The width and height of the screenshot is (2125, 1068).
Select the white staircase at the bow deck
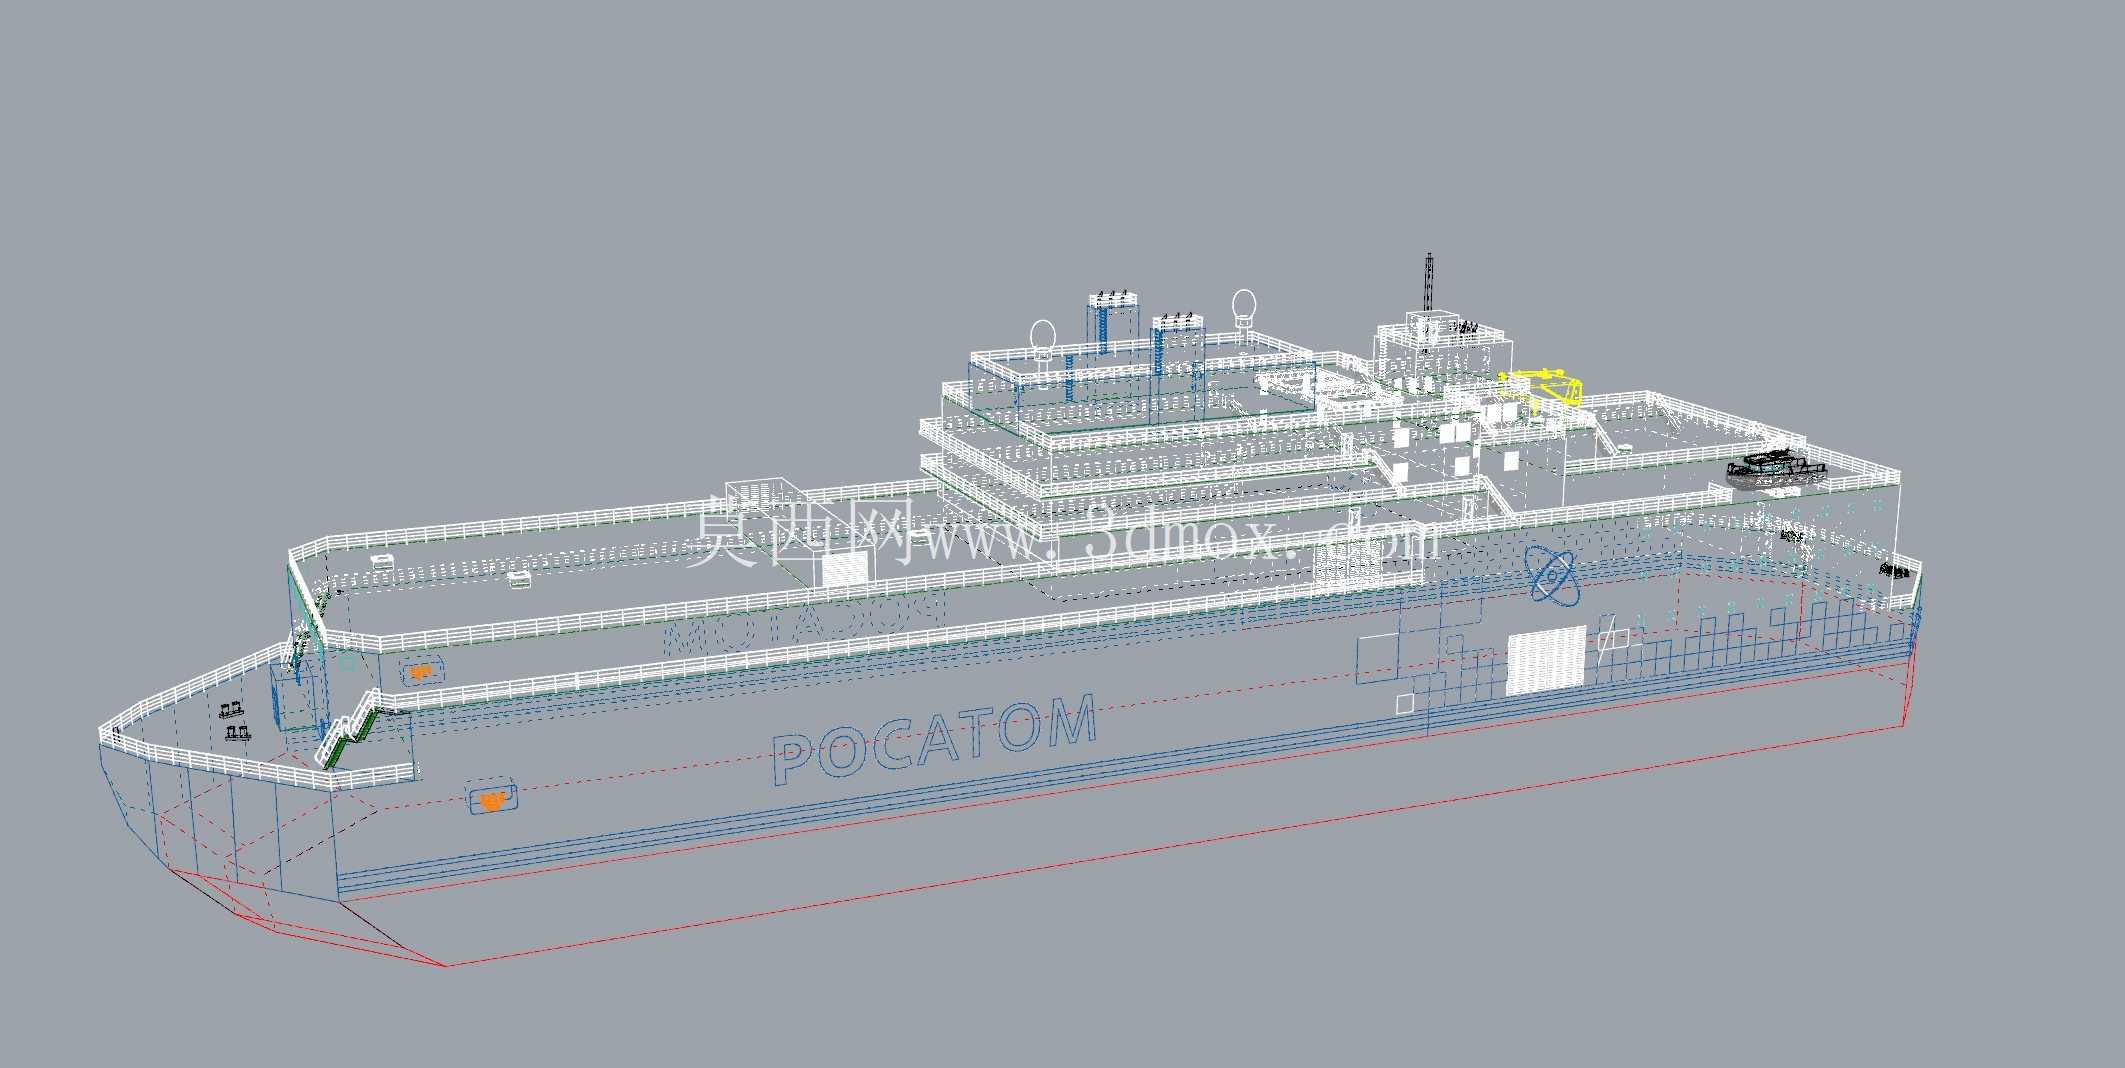347,729
